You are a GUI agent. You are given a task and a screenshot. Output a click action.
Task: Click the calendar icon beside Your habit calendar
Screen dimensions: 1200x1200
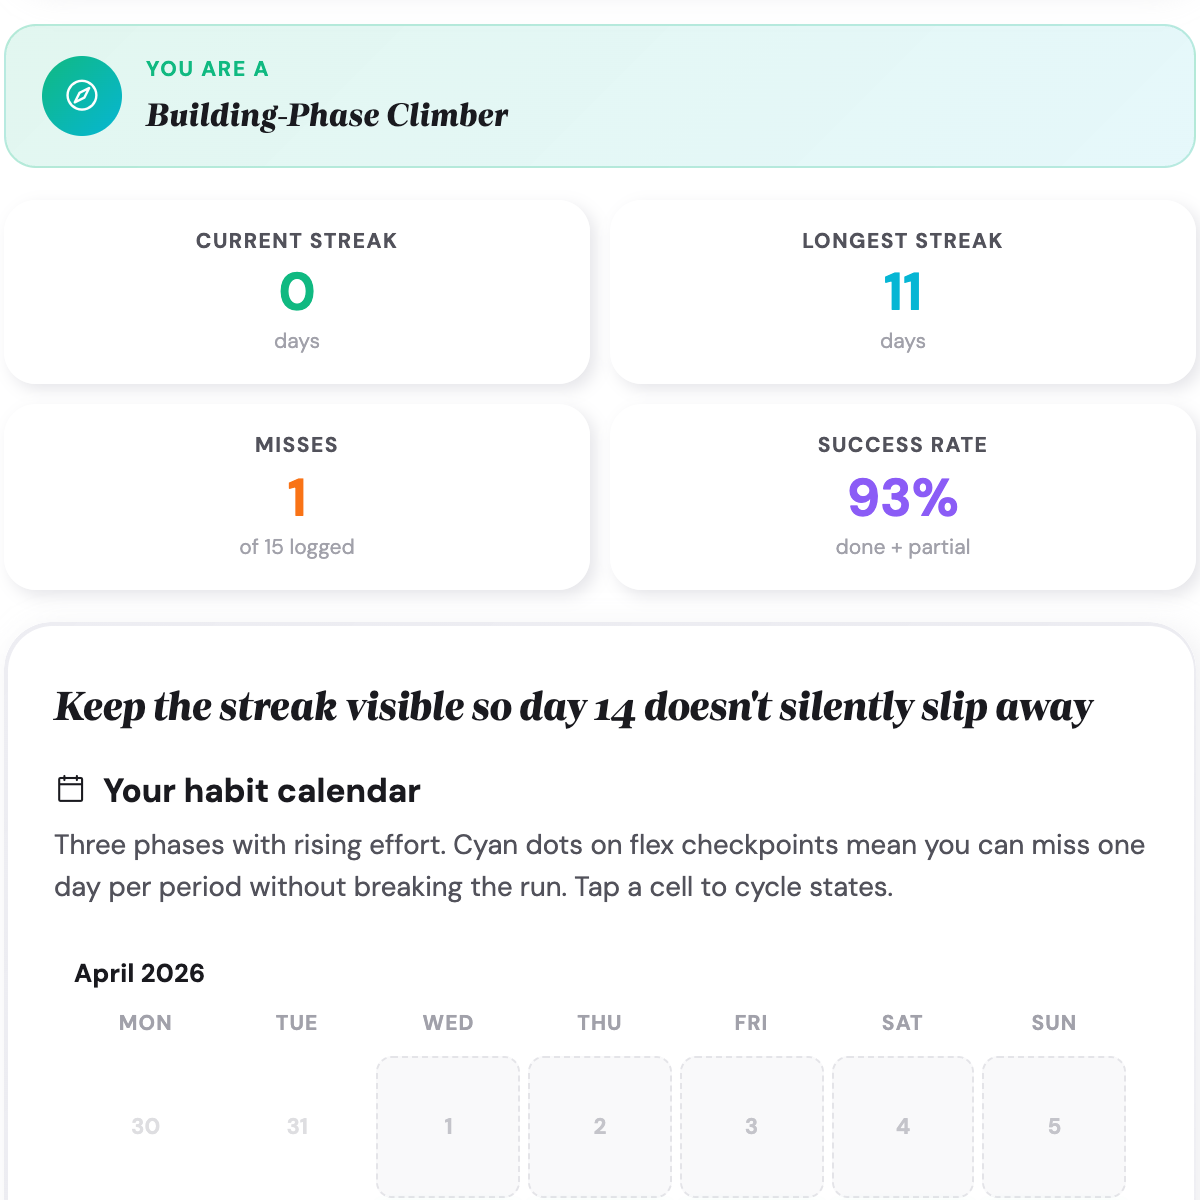(x=71, y=789)
